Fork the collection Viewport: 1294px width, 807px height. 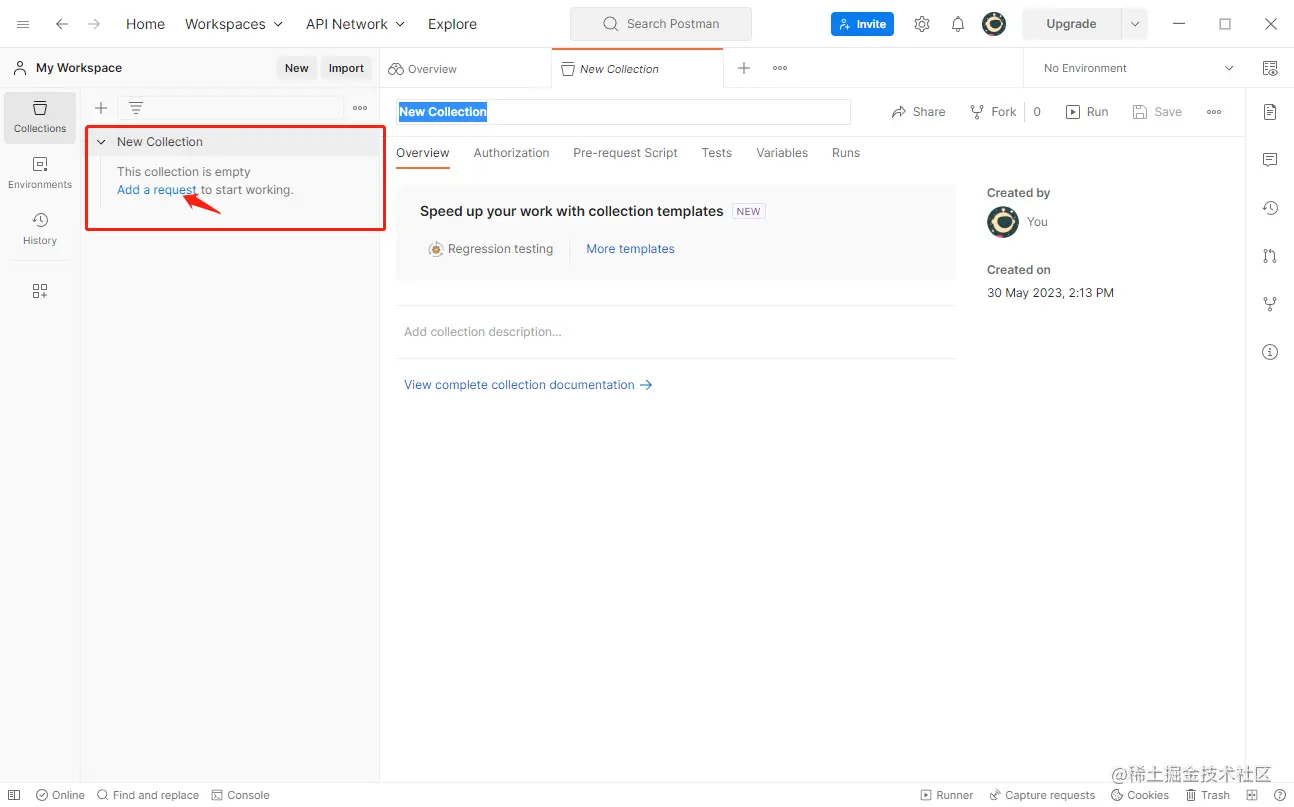pos(993,112)
